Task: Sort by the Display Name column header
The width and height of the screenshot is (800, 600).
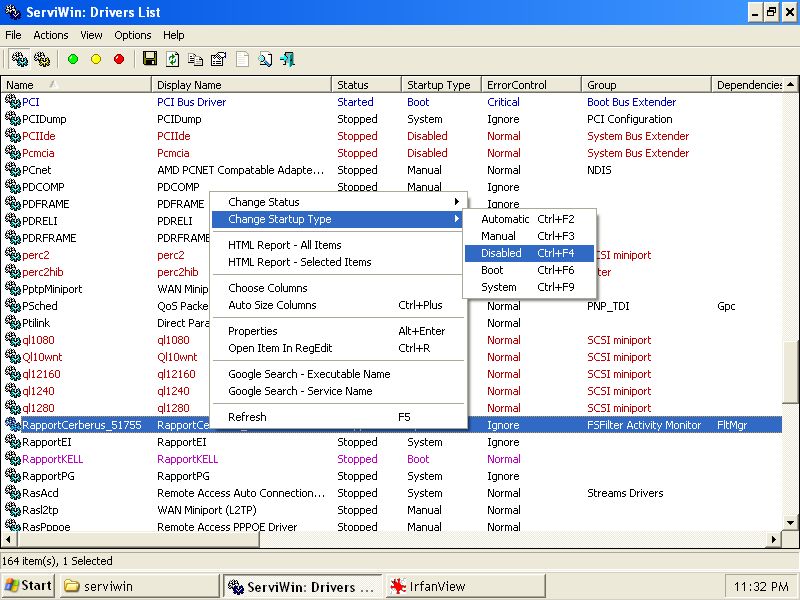Action: [241, 85]
